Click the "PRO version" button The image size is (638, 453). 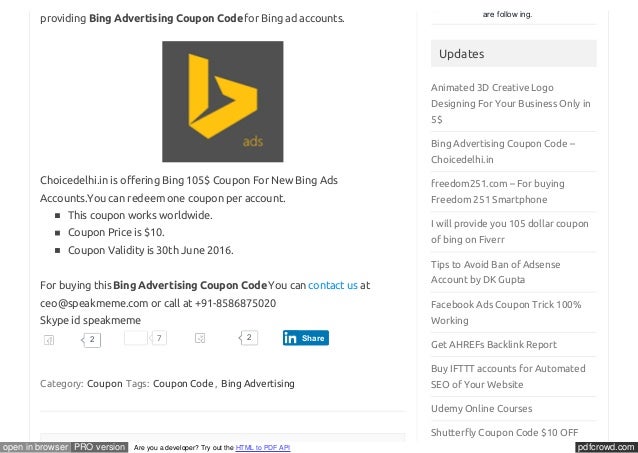tap(99, 446)
